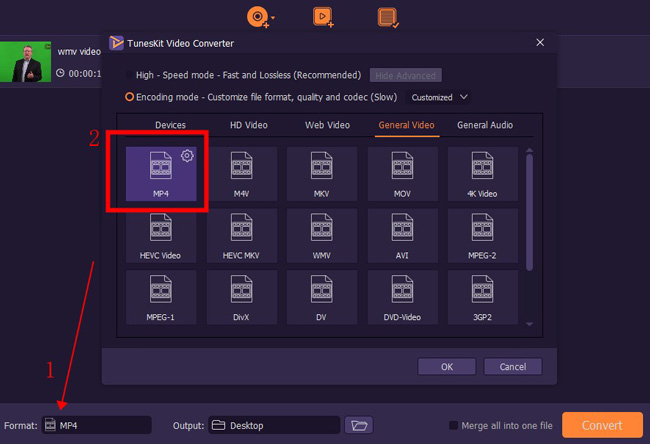The image size is (650, 444).
Task: Select the MPEG-2 format tile
Action: click(483, 235)
